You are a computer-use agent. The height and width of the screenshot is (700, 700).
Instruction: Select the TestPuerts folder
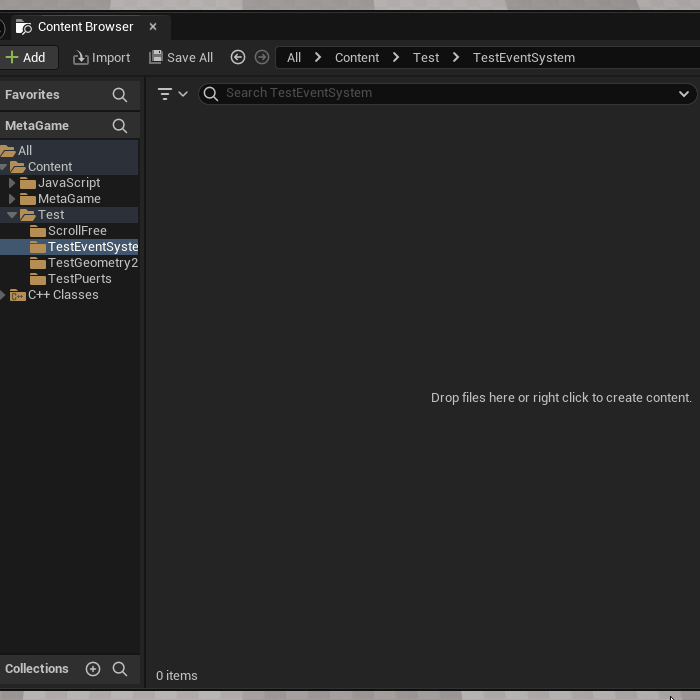79,279
